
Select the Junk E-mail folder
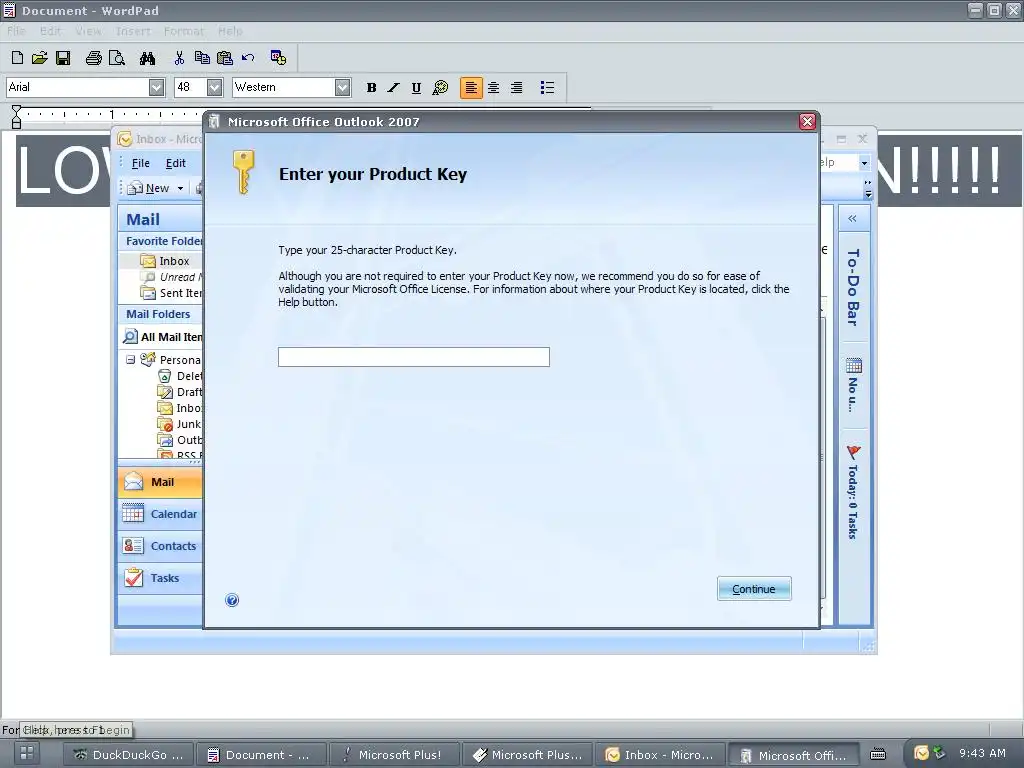[x=180, y=424]
